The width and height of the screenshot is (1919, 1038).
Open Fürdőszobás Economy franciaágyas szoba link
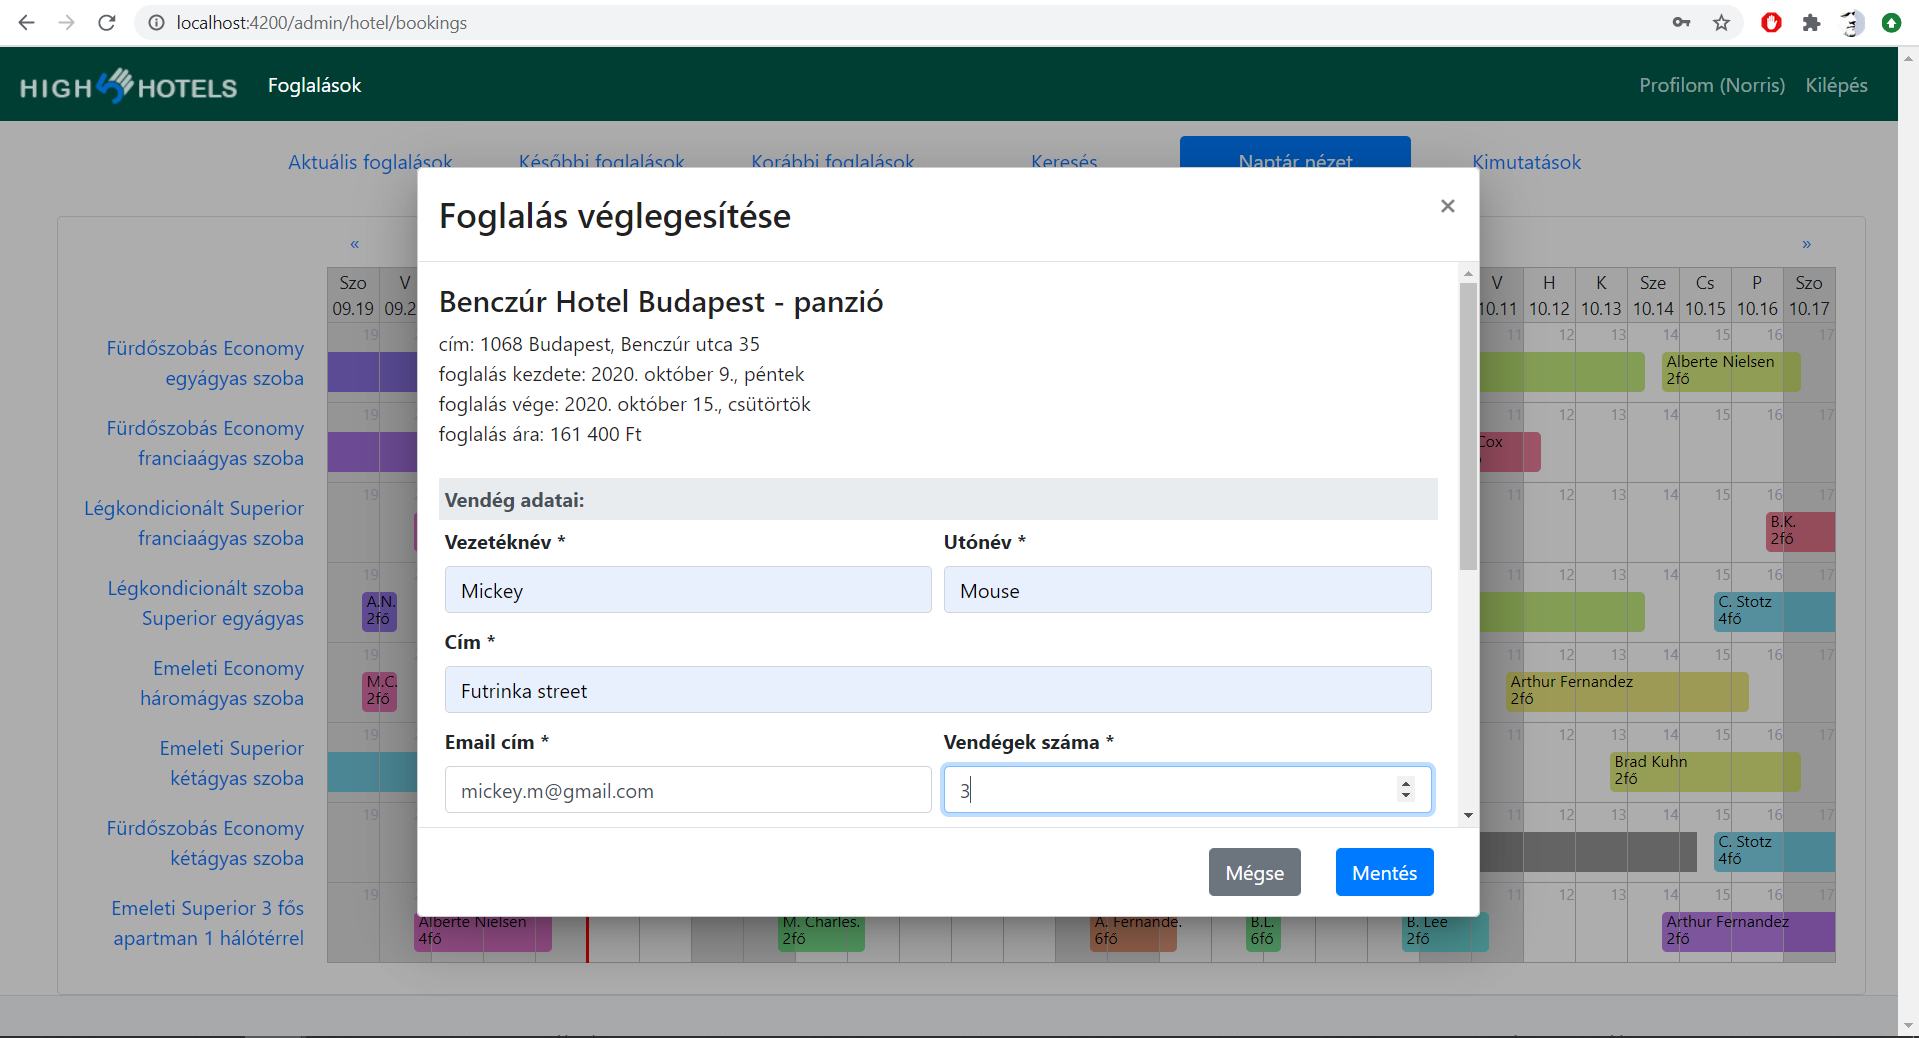coord(205,443)
